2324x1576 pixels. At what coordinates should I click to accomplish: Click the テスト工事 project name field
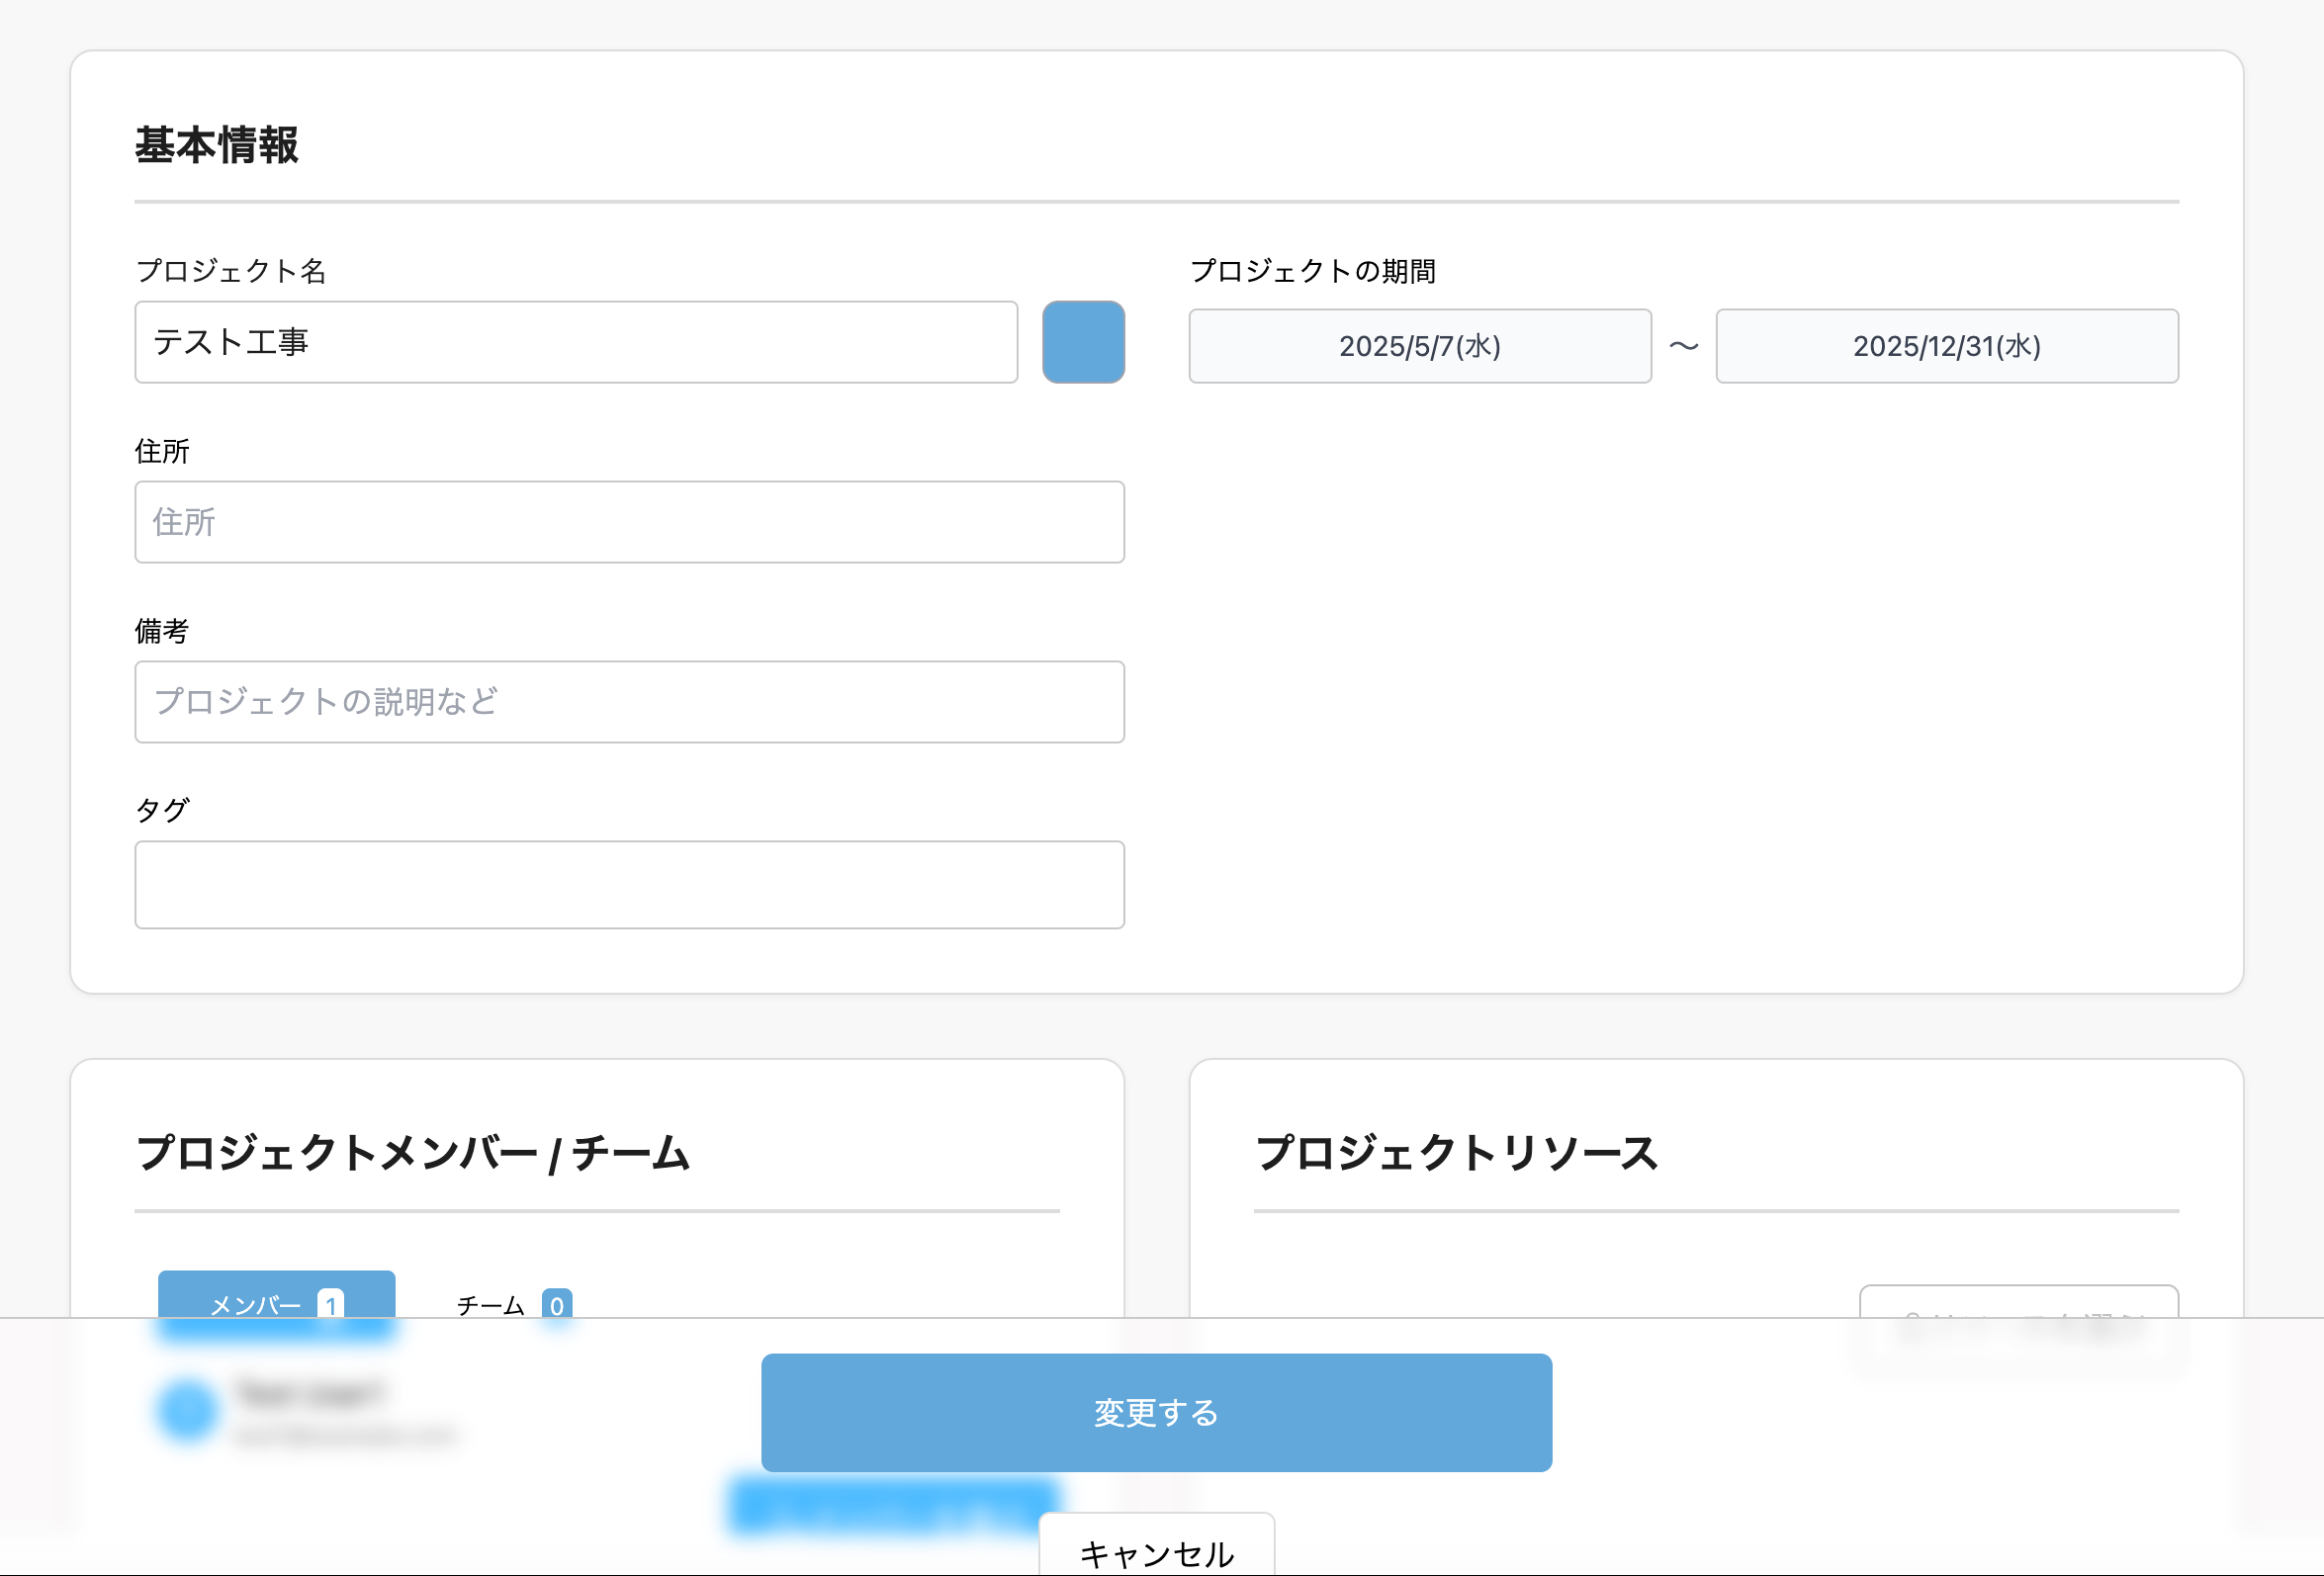coord(575,342)
